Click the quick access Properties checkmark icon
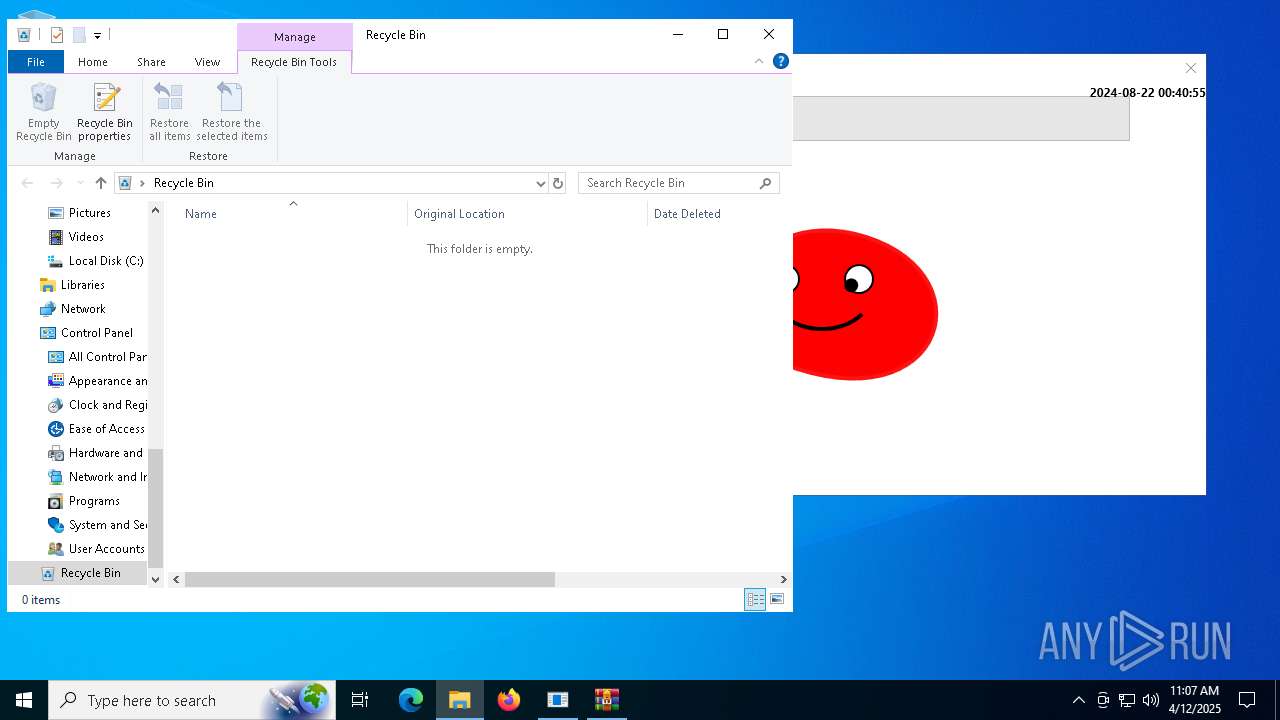This screenshot has height=720, width=1280. (x=56, y=35)
